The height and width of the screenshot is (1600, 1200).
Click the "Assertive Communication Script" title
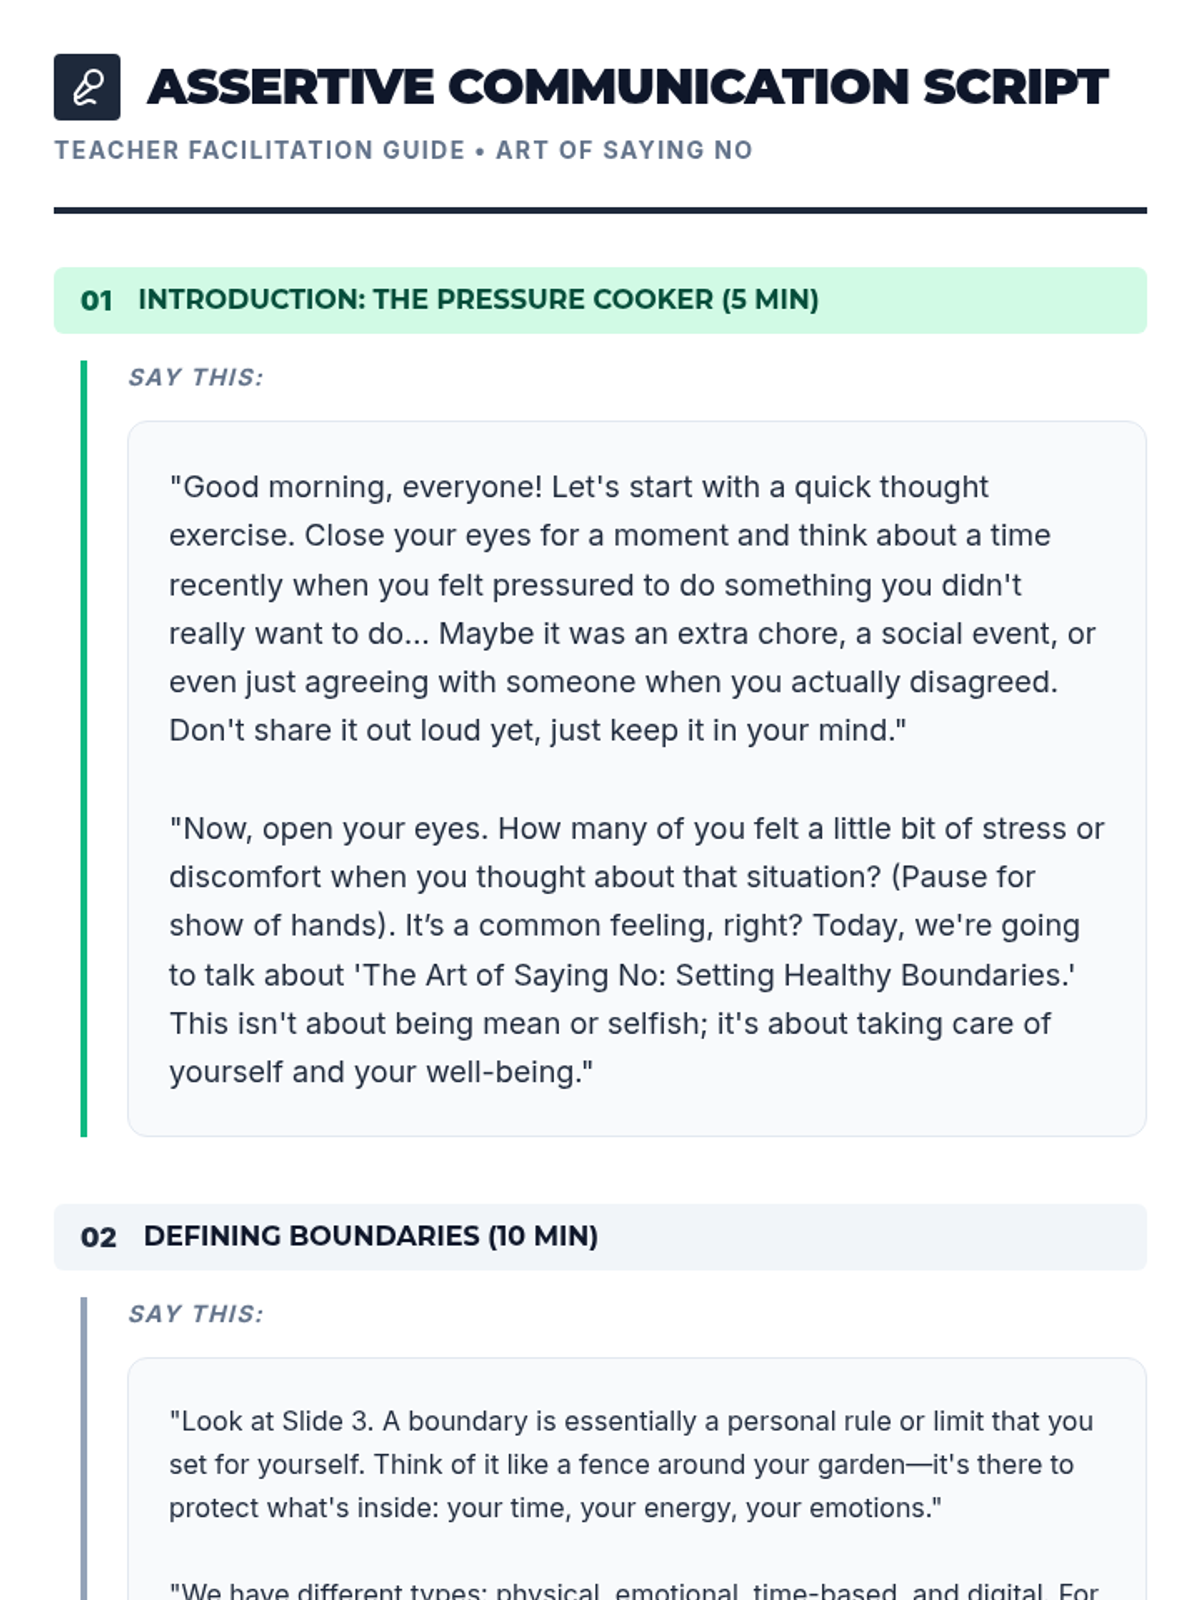[627, 87]
